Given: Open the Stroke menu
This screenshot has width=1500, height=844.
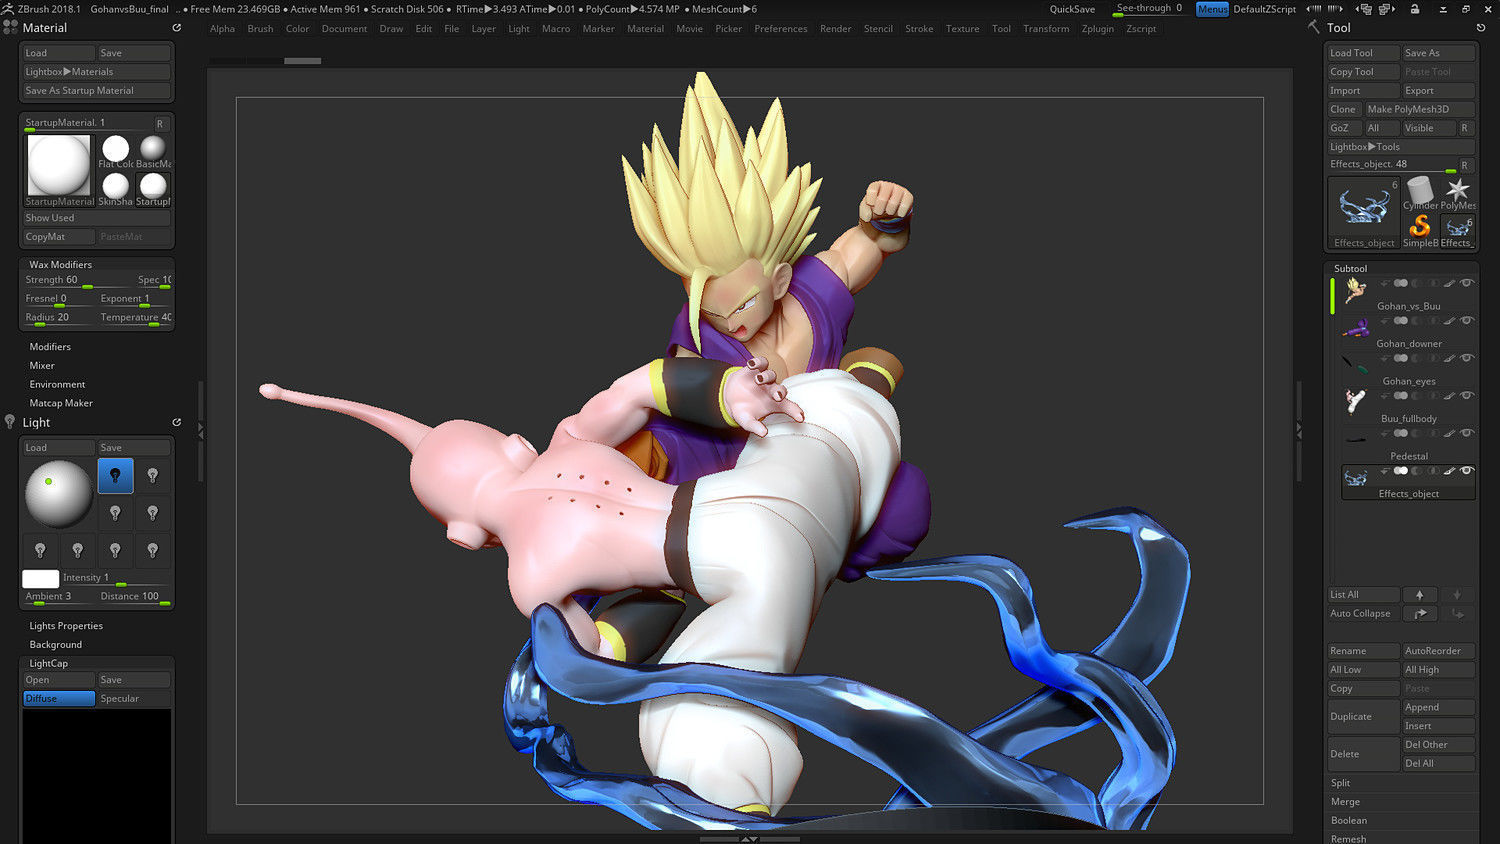Looking at the screenshot, I should tap(919, 29).
